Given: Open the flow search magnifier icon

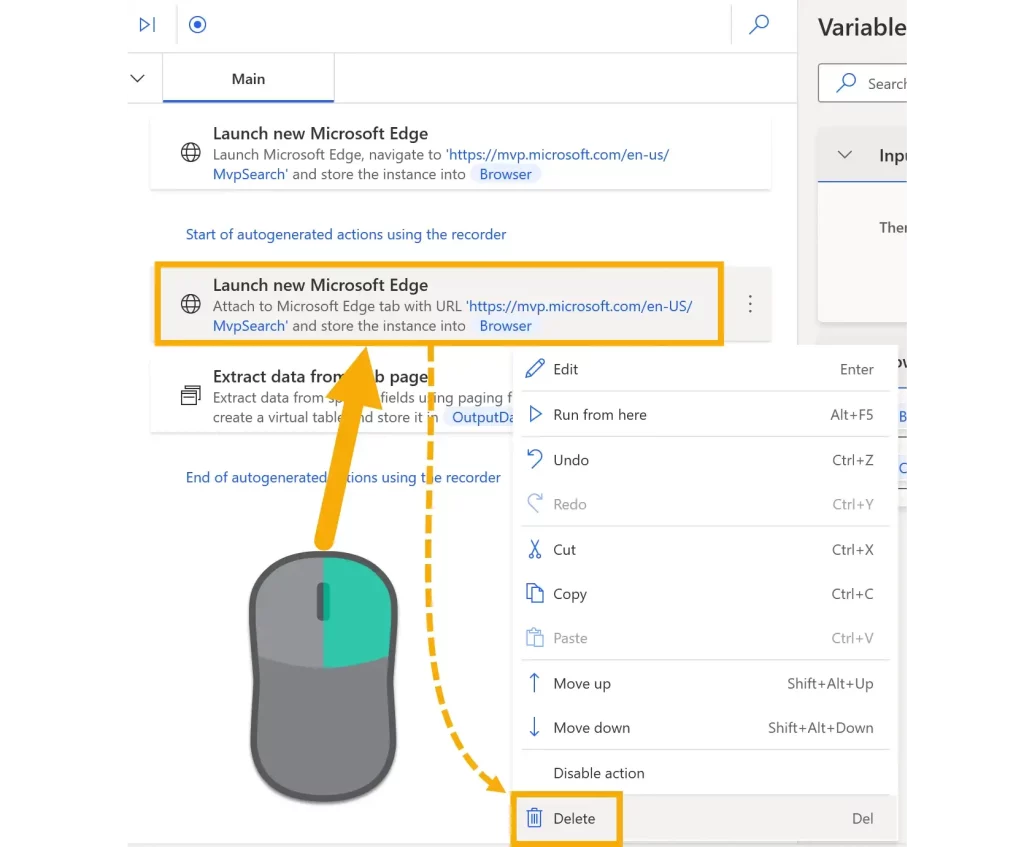Looking at the screenshot, I should (759, 25).
